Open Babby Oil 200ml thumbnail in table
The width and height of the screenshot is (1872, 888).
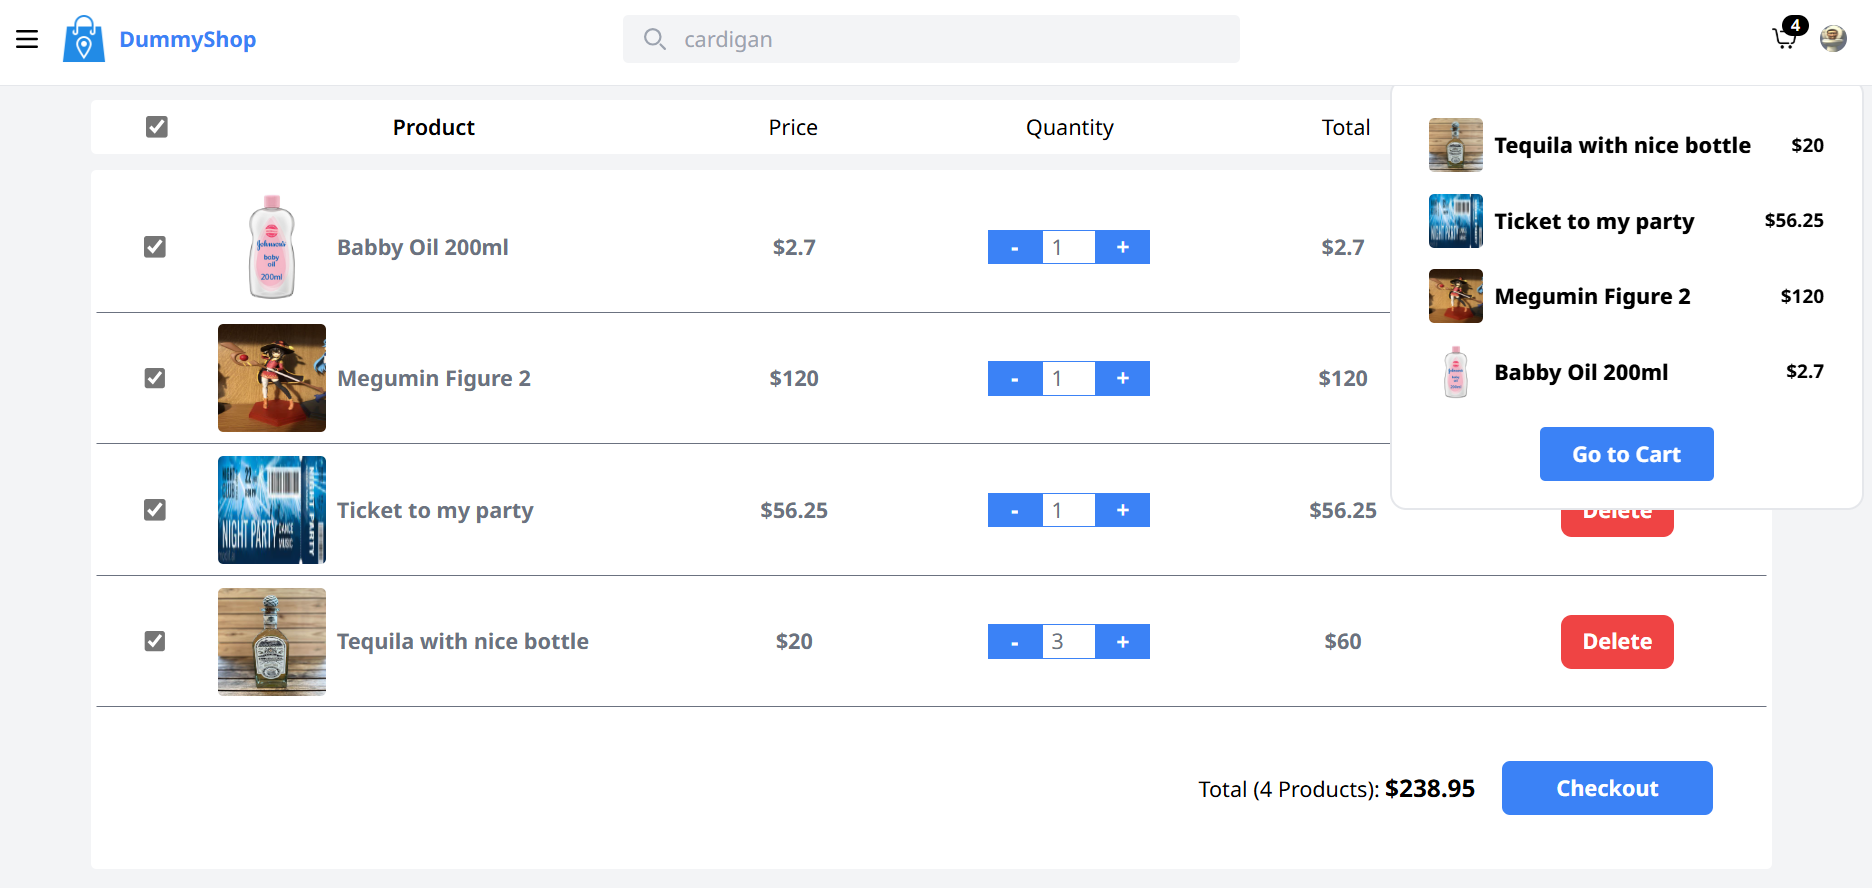(272, 247)
